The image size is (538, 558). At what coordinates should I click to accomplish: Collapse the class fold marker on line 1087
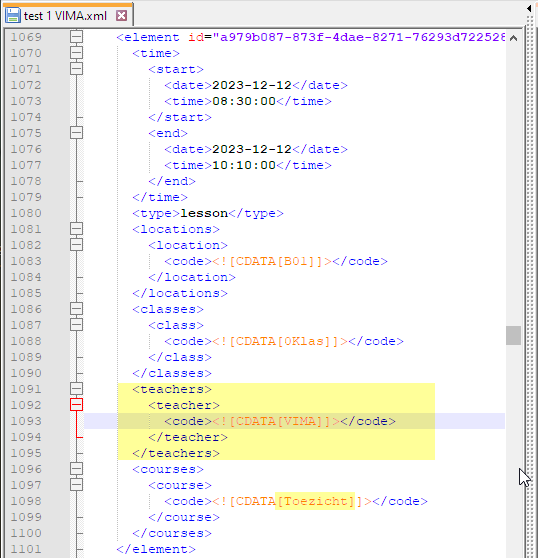tap(77, 325)
